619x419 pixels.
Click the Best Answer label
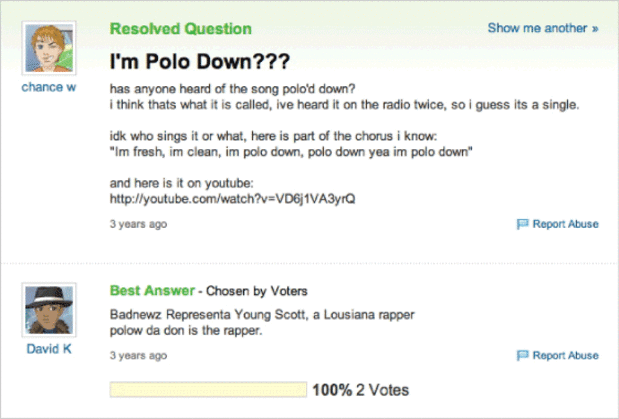(152, 291)
